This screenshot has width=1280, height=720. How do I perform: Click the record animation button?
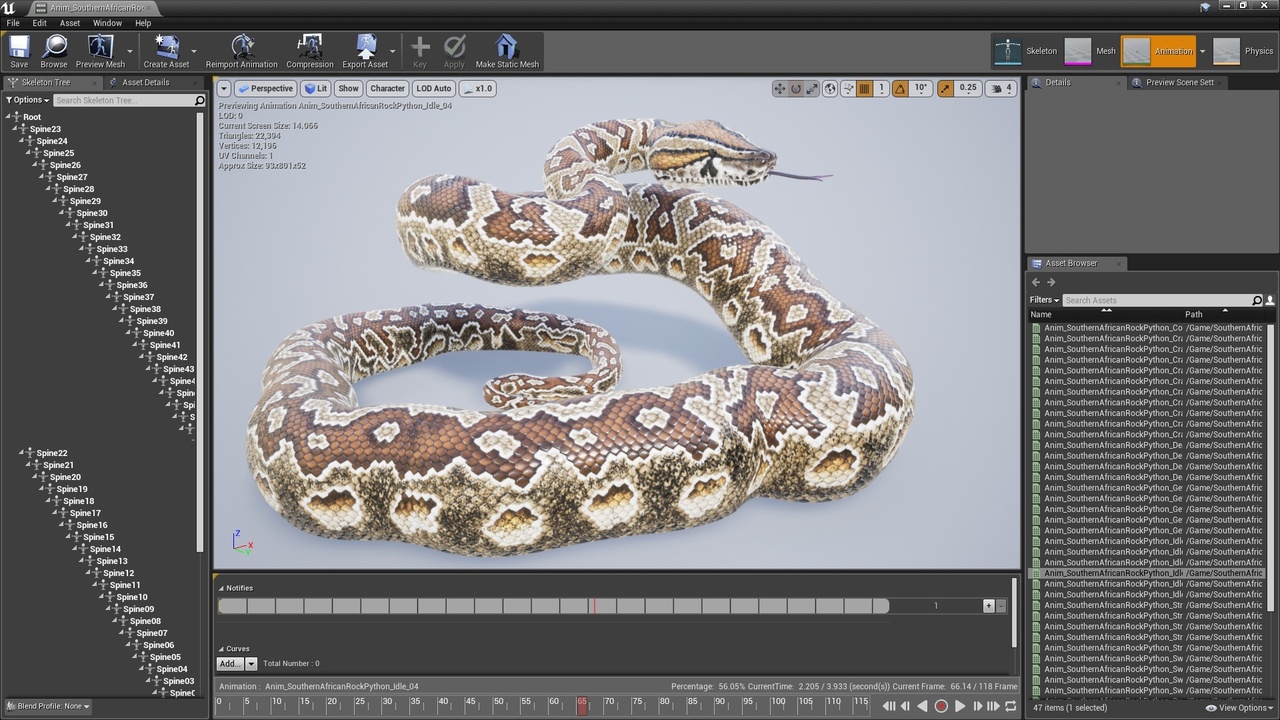941,706
